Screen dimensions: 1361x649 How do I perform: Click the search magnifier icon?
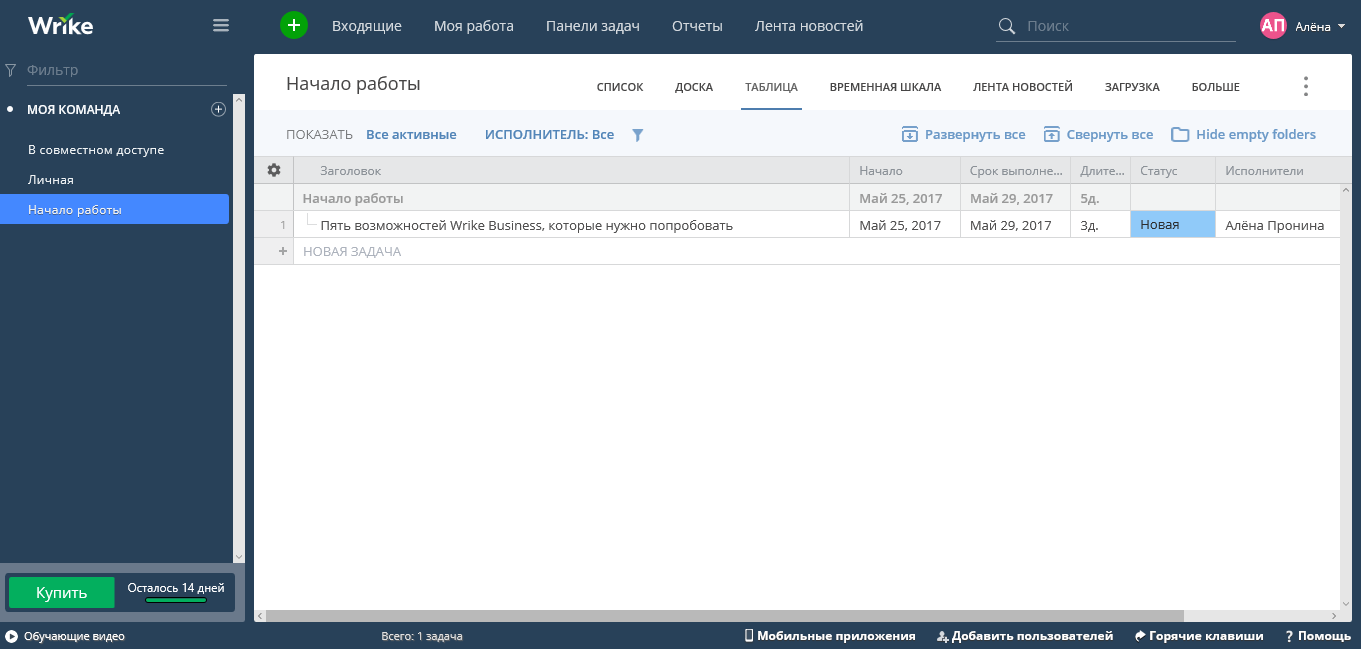[1007, 26]
